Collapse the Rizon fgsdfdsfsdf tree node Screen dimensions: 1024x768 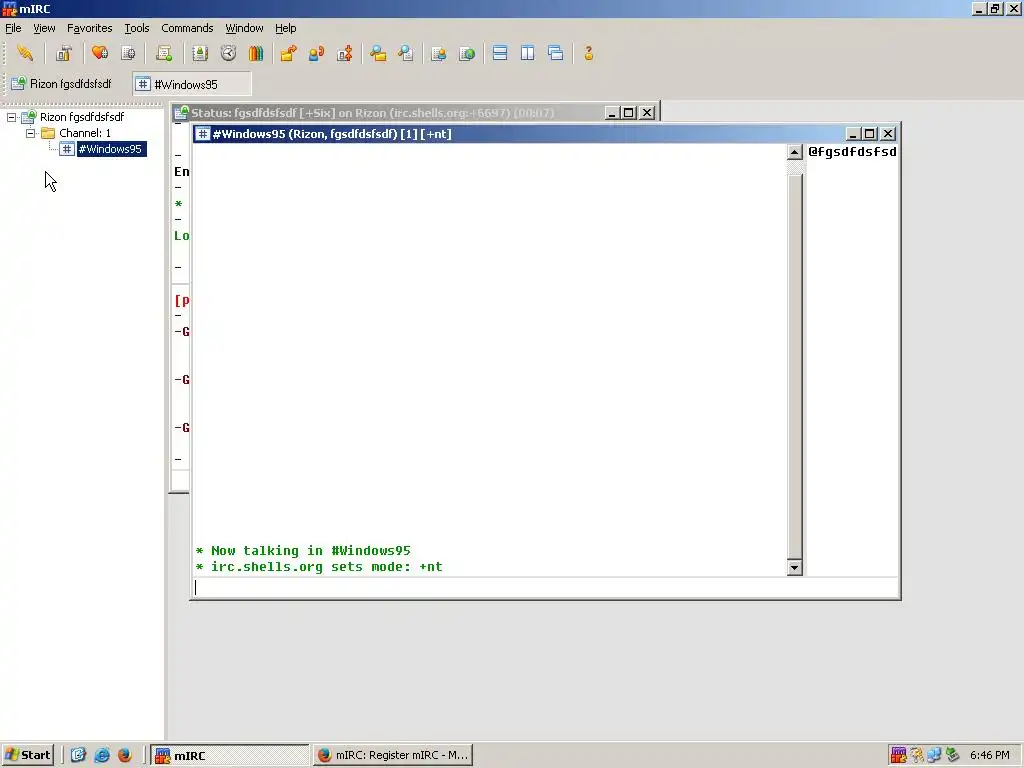[x=12, y=118]
